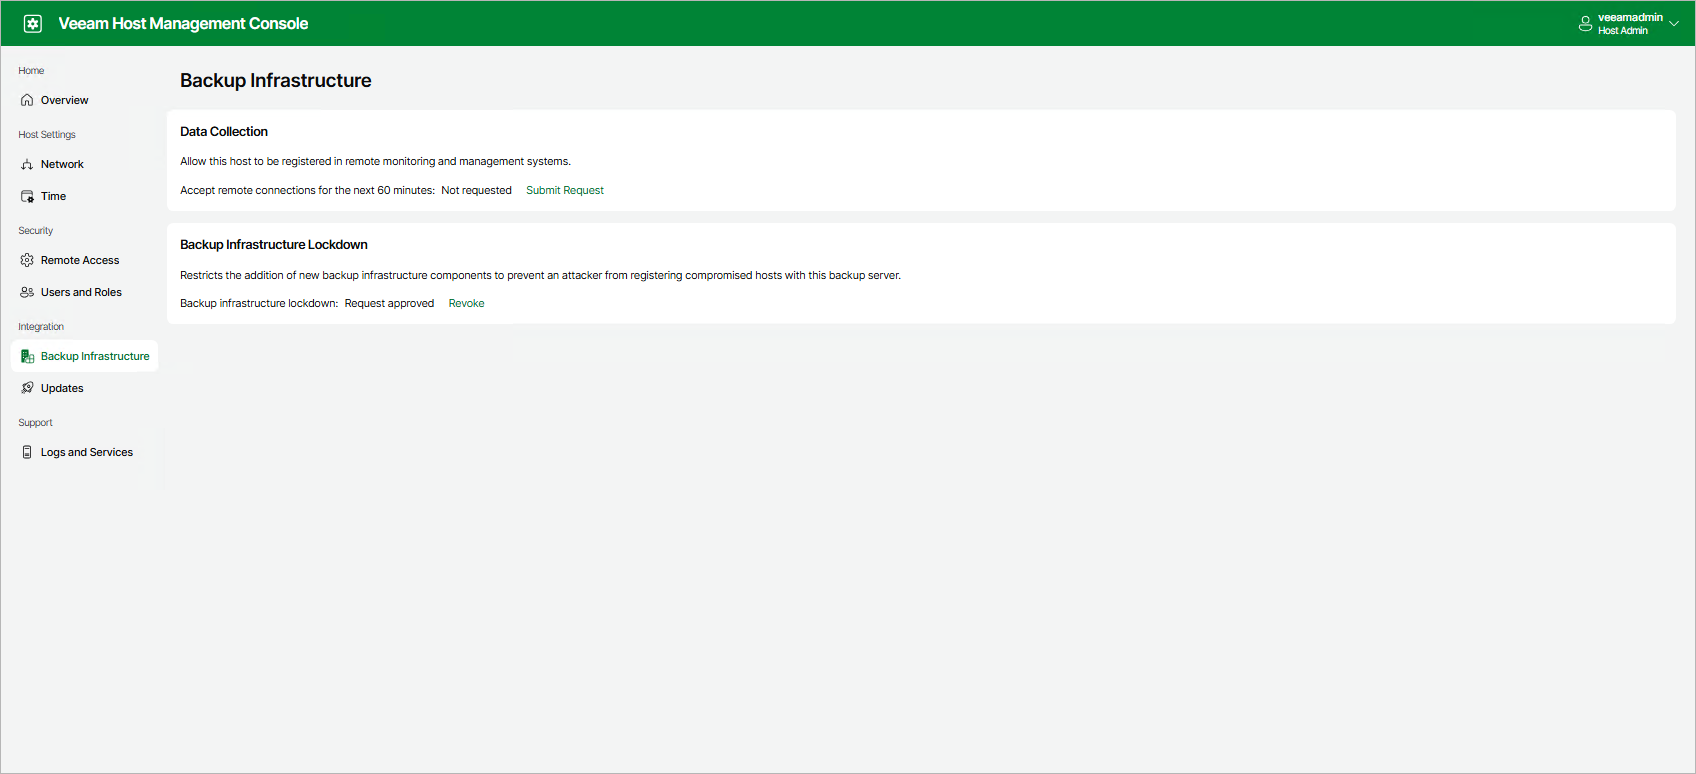Click the Logs and Services document icon

(27, 452)
